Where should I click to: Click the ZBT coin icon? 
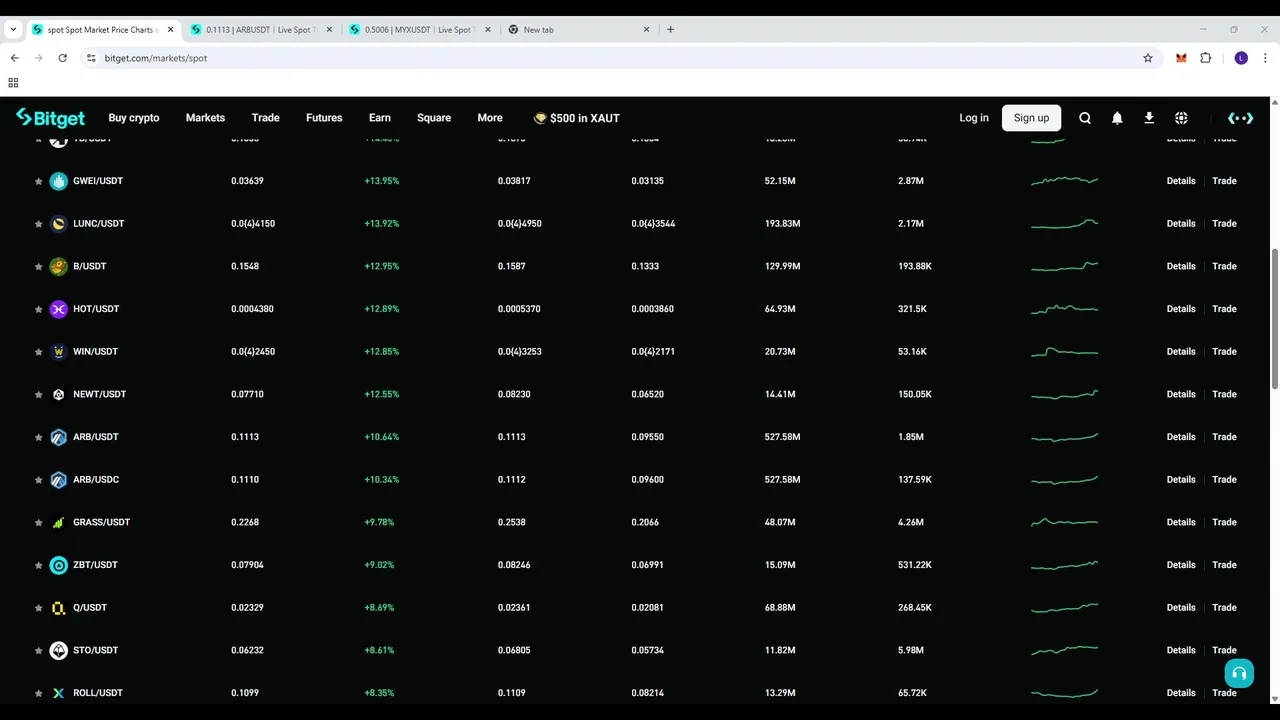point(58,565)
